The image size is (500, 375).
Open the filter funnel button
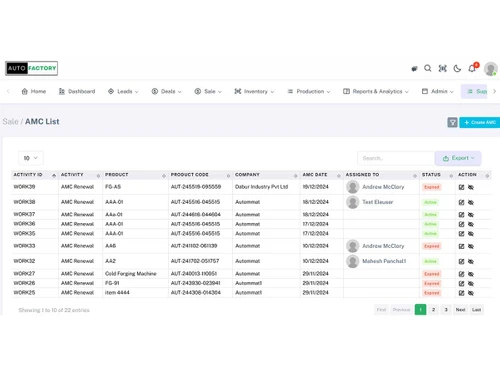click(452, 122)
